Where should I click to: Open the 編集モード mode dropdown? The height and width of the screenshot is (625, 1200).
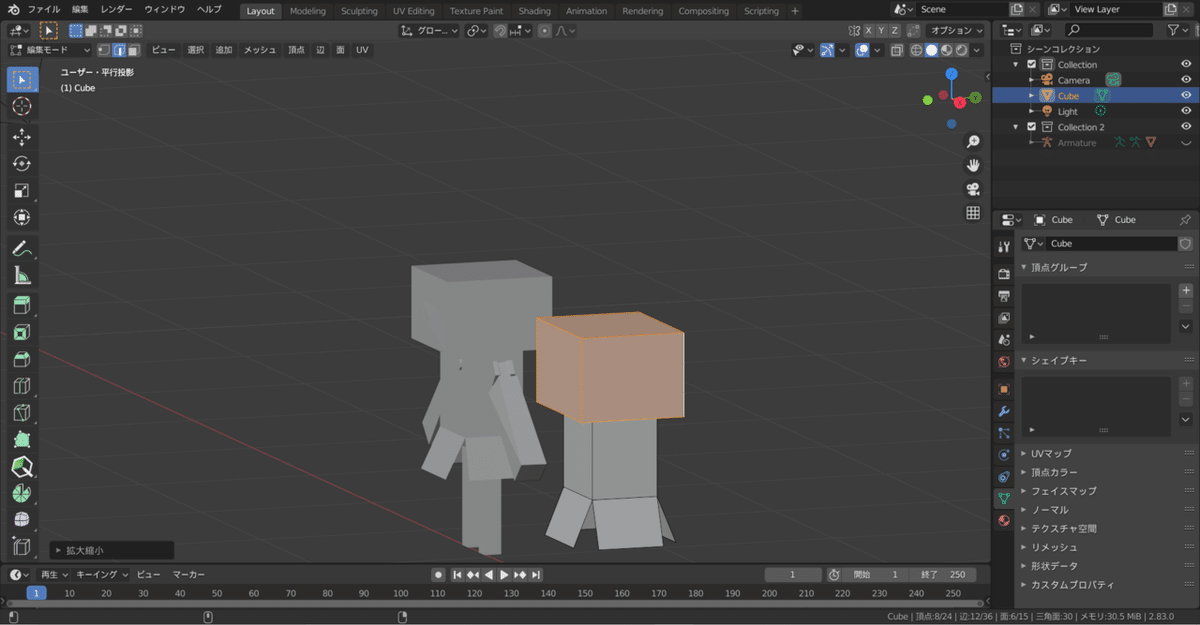[50, 50]
